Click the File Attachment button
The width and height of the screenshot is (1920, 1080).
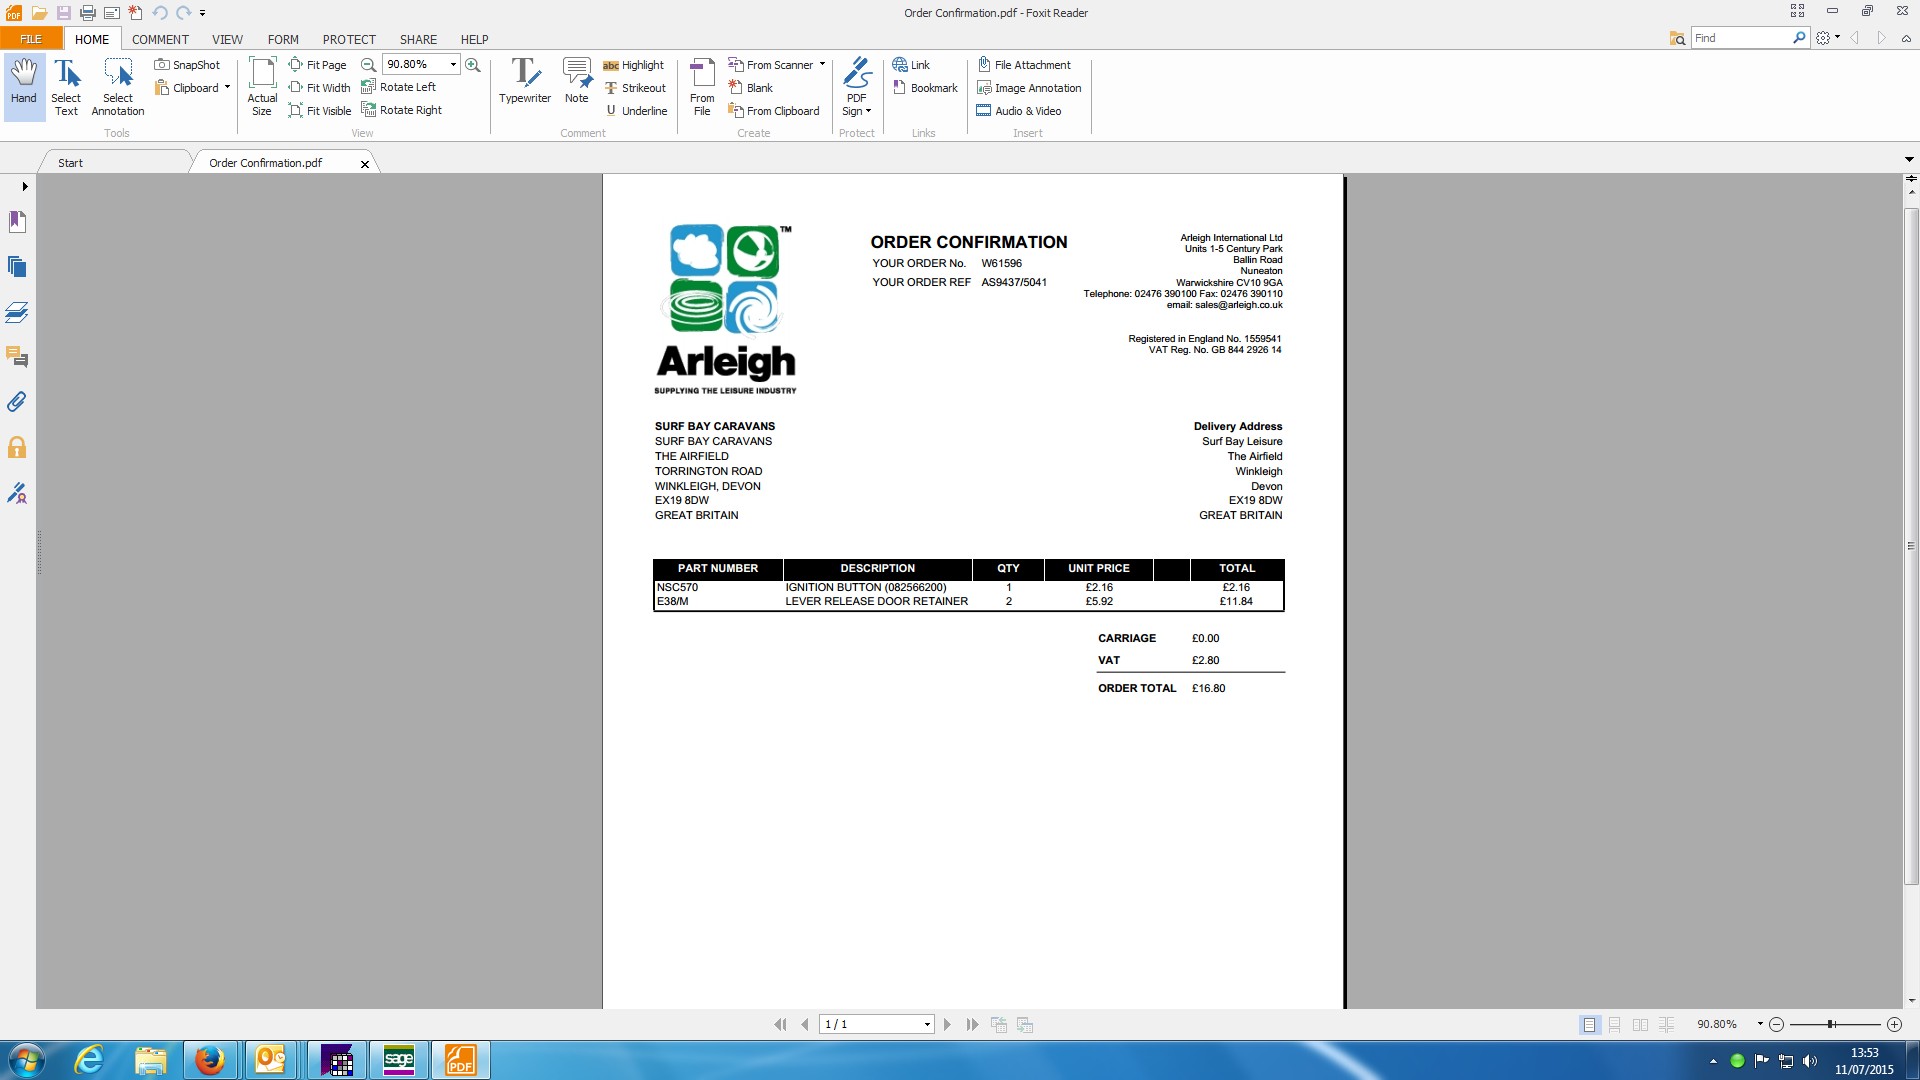pyautogui.click(x=1024, y=65)
